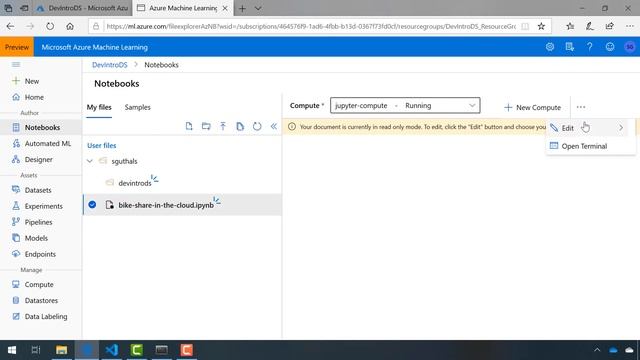Open File Explorer from taskbar
Image resolution: width=640 pixels, height=360 pixels.
click(x=62, y=350)
